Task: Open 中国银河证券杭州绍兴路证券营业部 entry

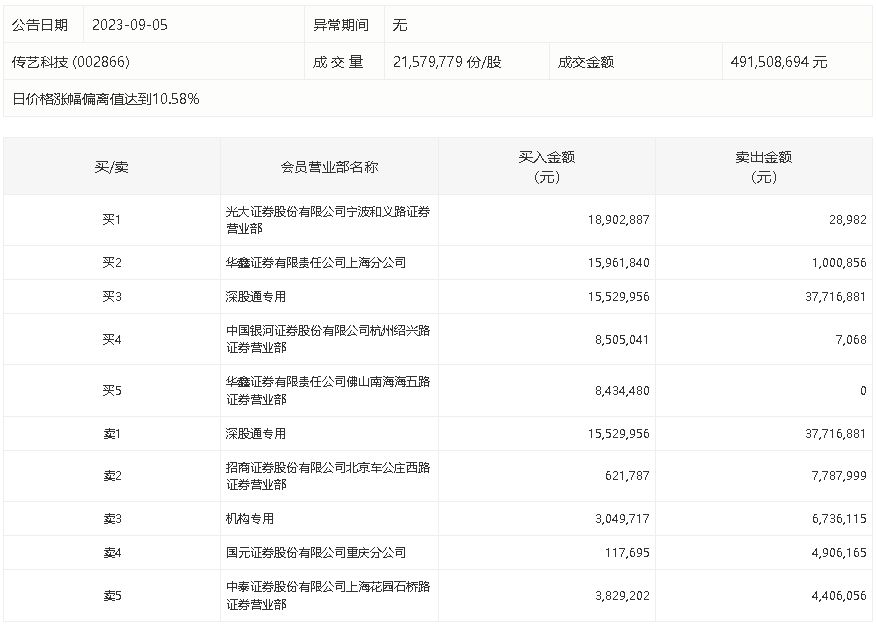Action: pos(328,339)
